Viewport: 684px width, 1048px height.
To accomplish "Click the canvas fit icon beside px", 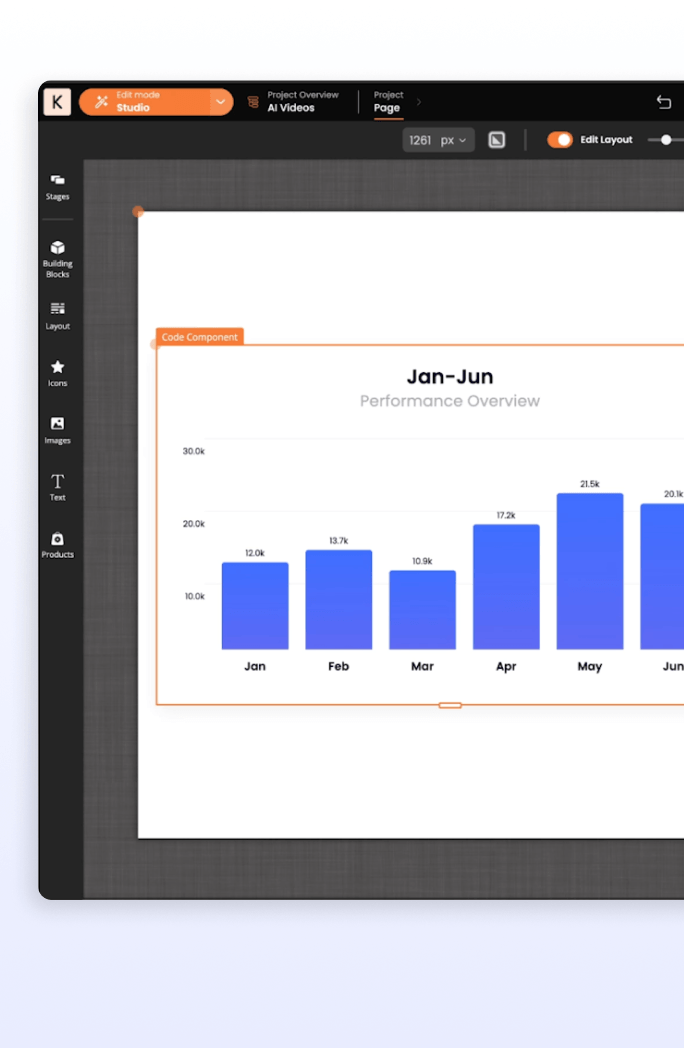I will [x=497, y=140].
